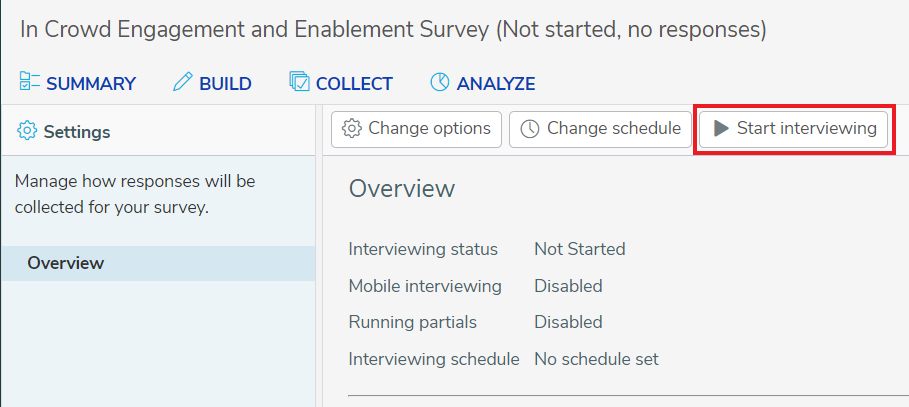Click the play triangle on Start interviewing
Viewport: 909px width, 407px height.
click(721, 128)
